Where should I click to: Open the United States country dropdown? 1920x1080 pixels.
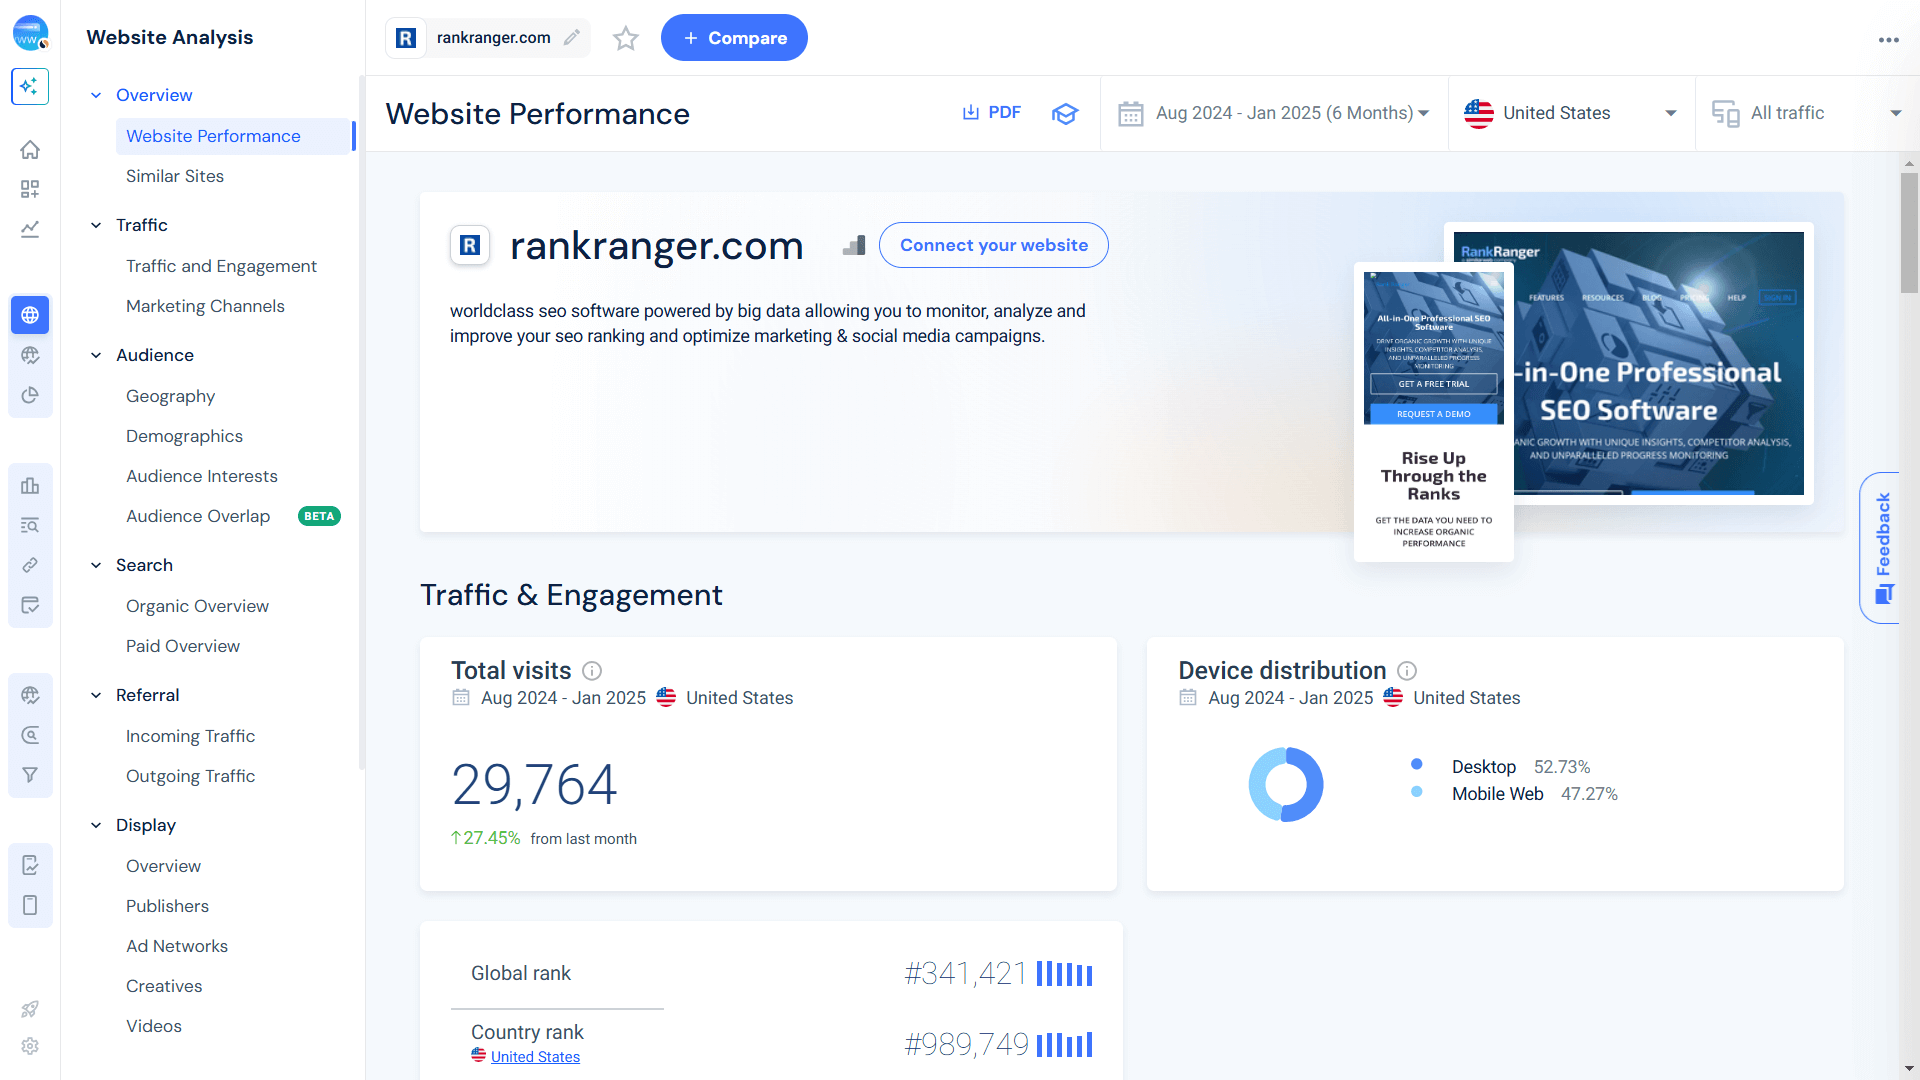click(1571, 113)
